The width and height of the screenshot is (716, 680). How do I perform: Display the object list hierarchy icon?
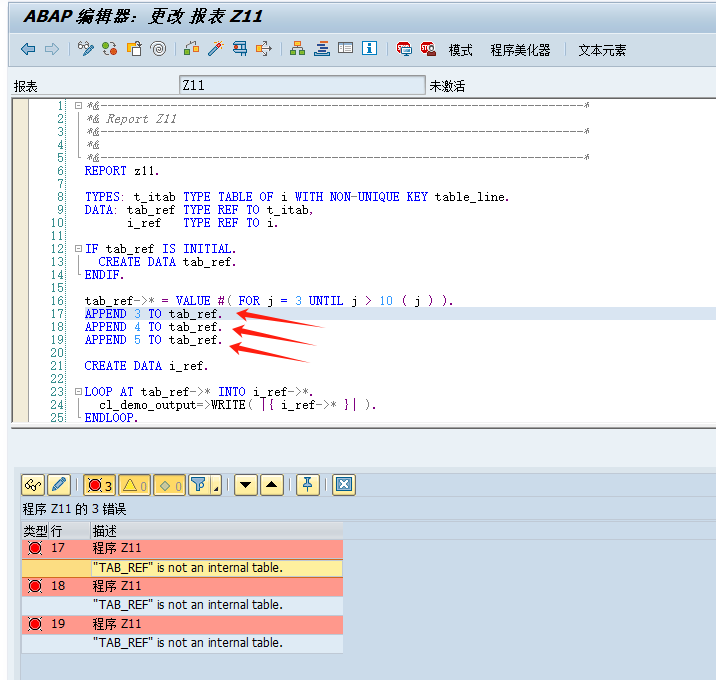(x=297, y=48)
